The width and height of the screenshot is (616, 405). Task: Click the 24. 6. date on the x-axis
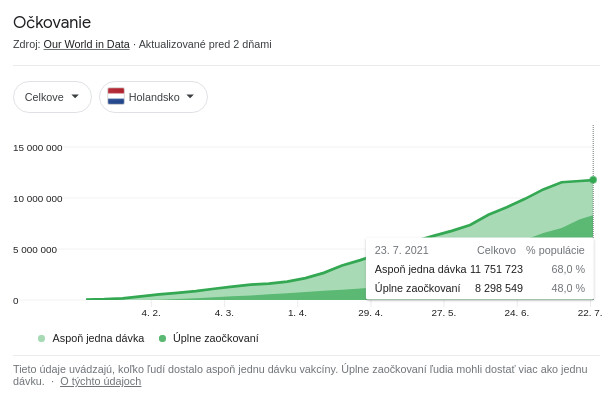pos(517,313)
